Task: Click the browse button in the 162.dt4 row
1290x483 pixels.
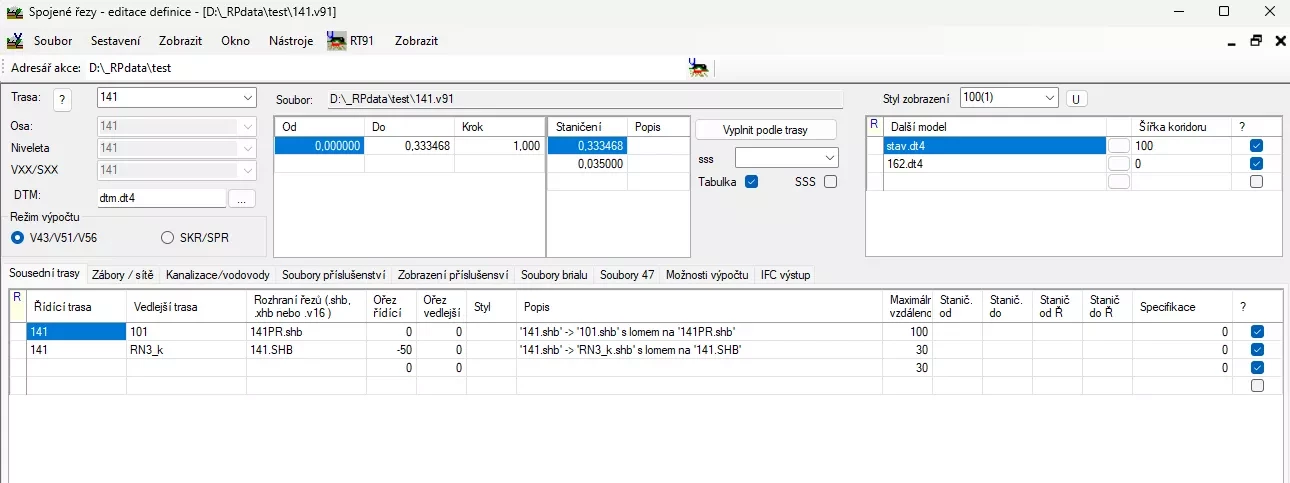Action: point(1119,163)
